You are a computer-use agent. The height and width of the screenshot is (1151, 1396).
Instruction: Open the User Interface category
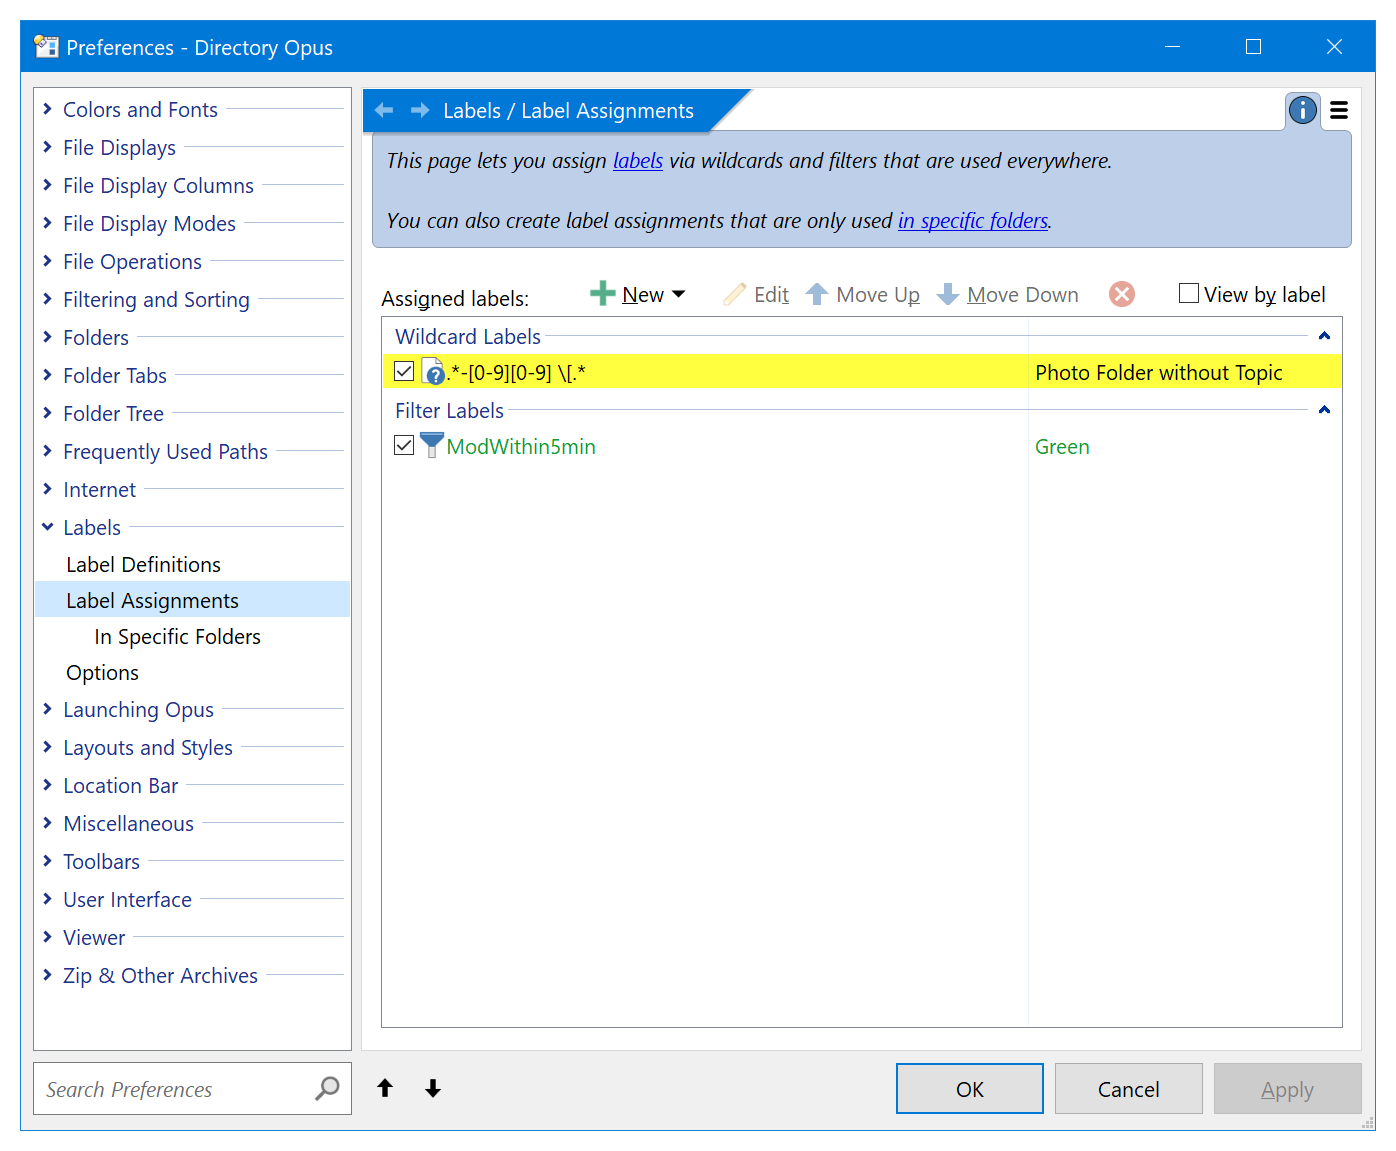127,899
